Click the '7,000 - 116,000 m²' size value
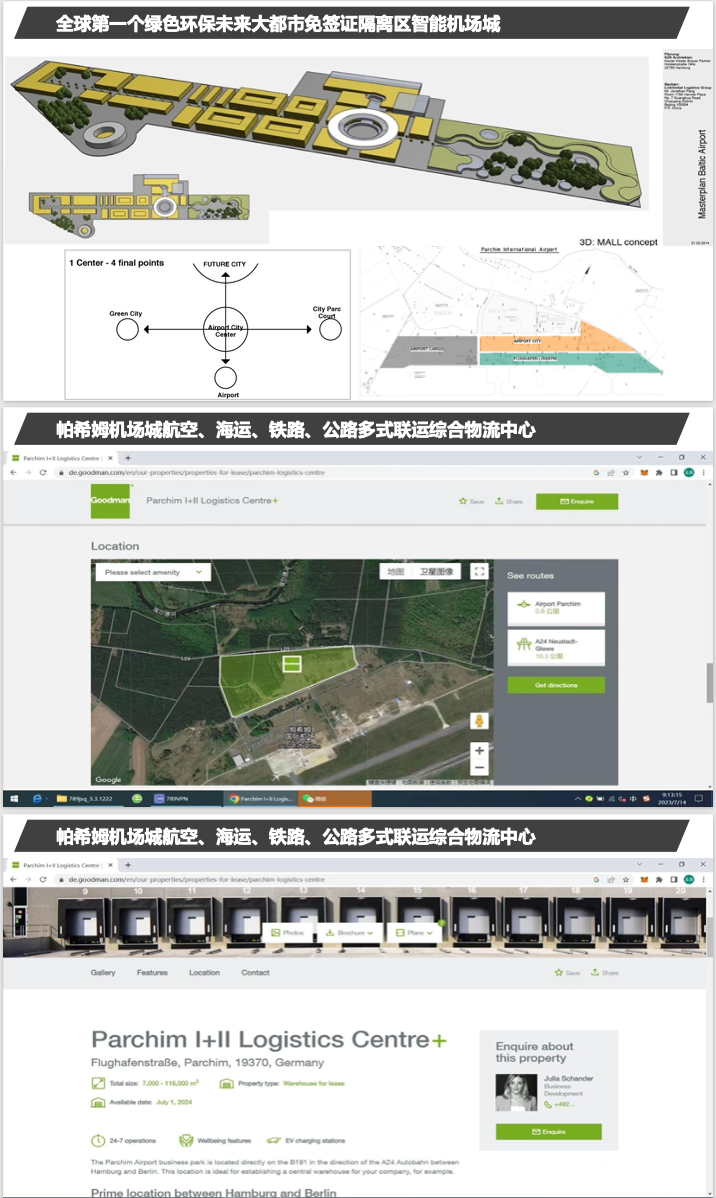This screenshot has width=716, height=1198. [170, 1083]
